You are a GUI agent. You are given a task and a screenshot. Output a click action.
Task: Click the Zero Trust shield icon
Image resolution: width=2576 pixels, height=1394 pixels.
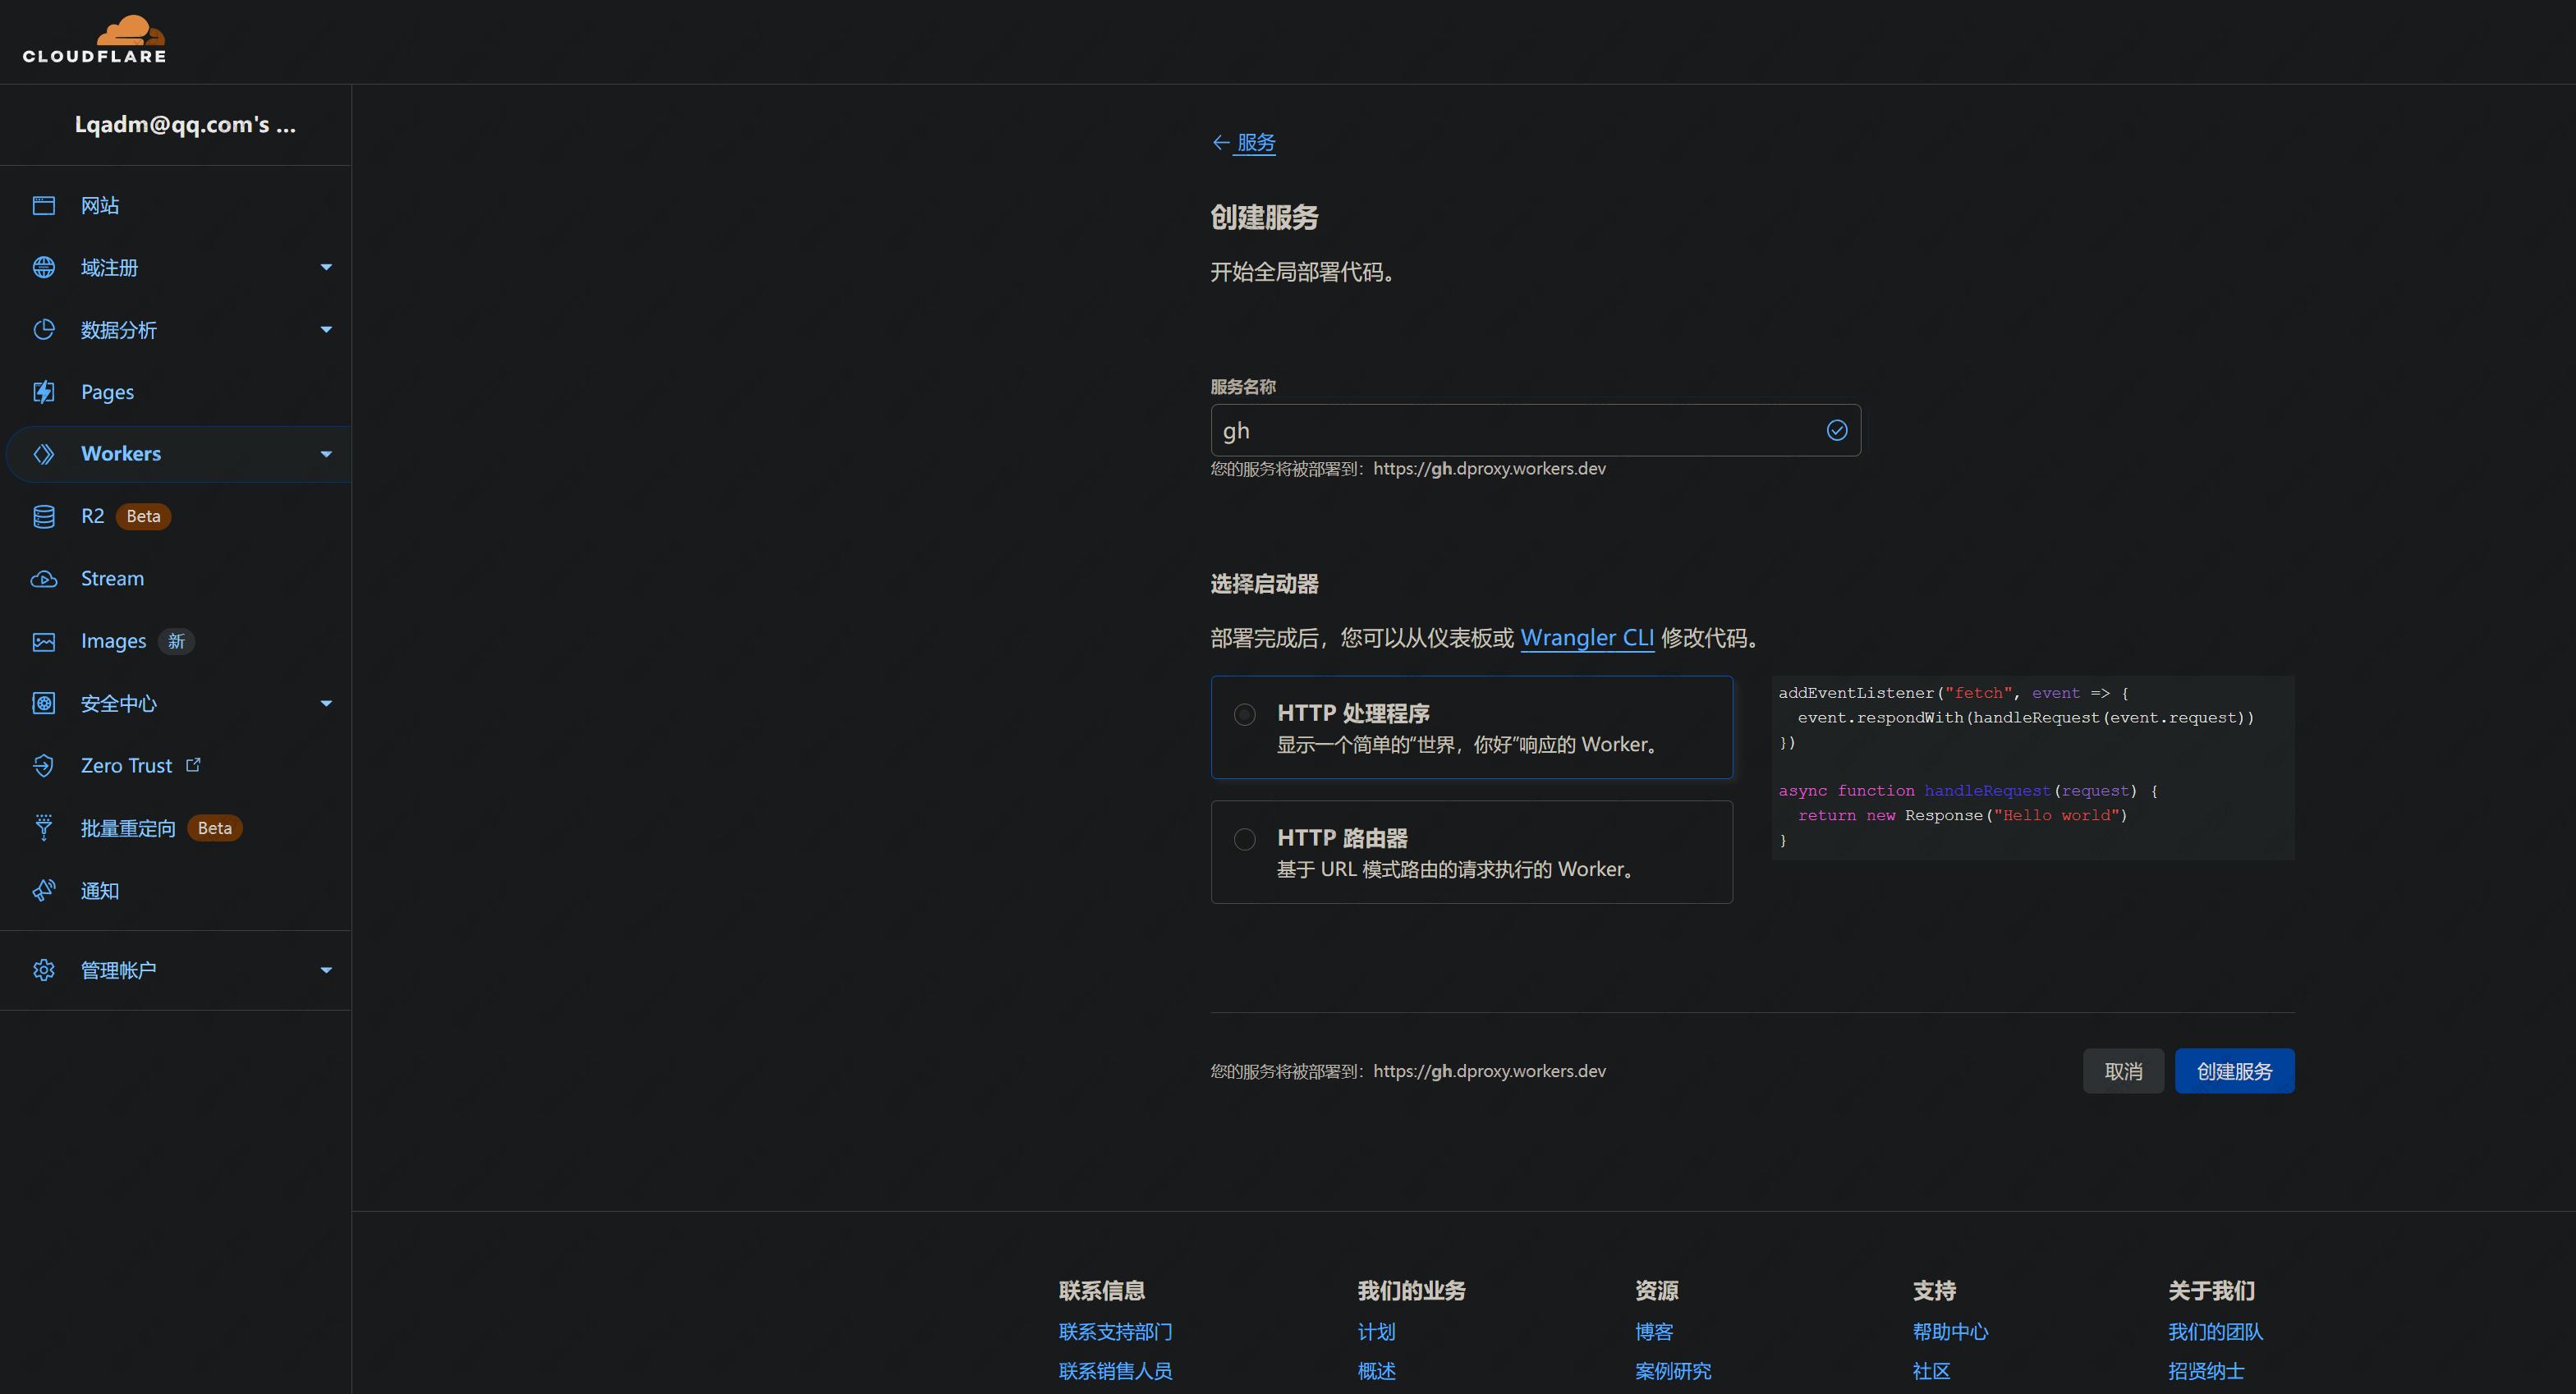coord(44,766)
